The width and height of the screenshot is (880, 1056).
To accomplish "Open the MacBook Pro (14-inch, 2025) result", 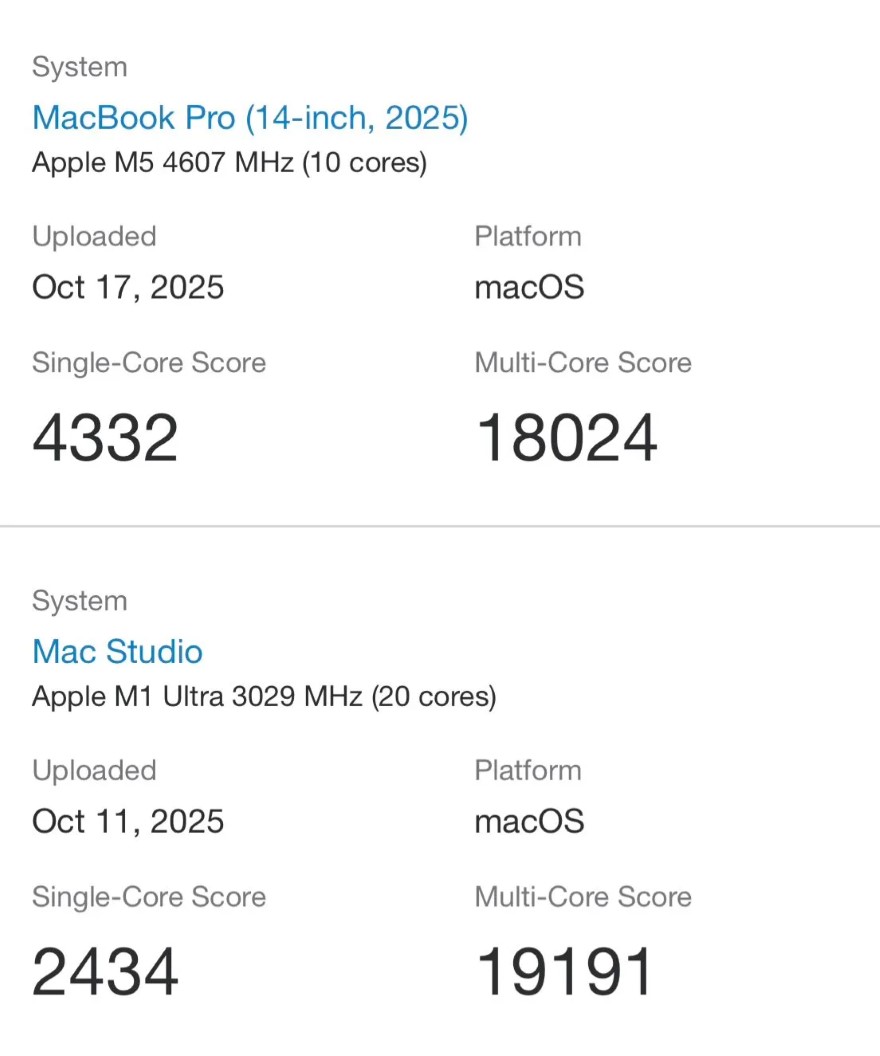I will tap(250, 118).
